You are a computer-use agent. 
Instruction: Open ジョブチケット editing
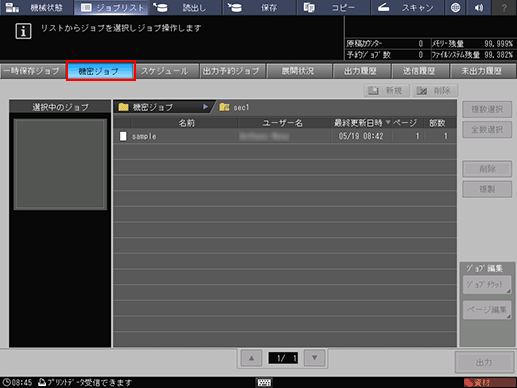[487, 285]
